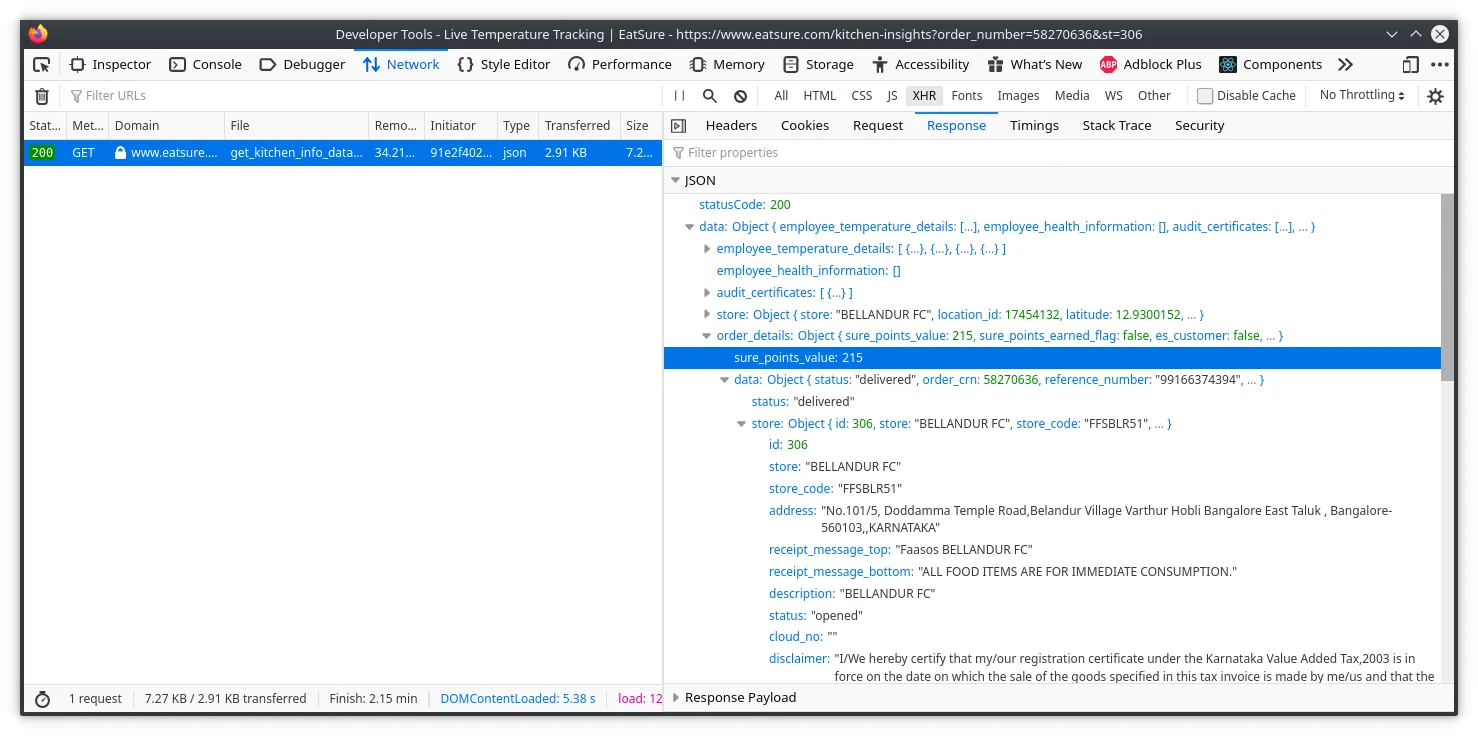
Task: Sort requests by Initiator column
Action: coord(460,126)
